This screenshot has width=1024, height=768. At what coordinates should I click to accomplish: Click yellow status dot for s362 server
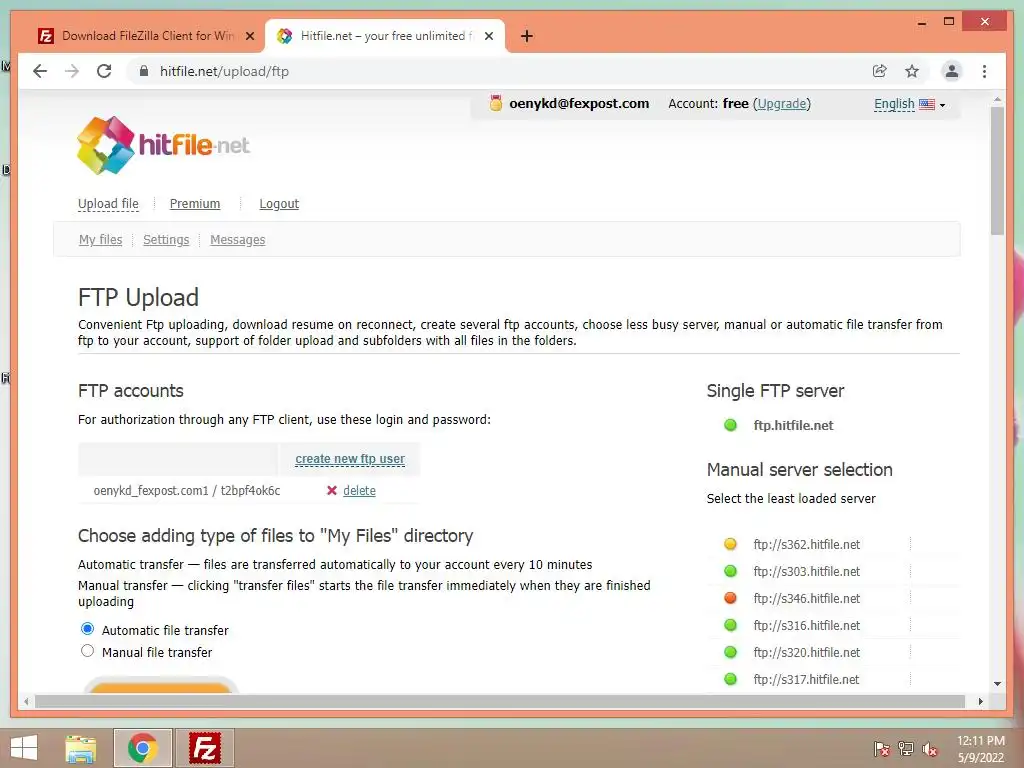[730, 544]
